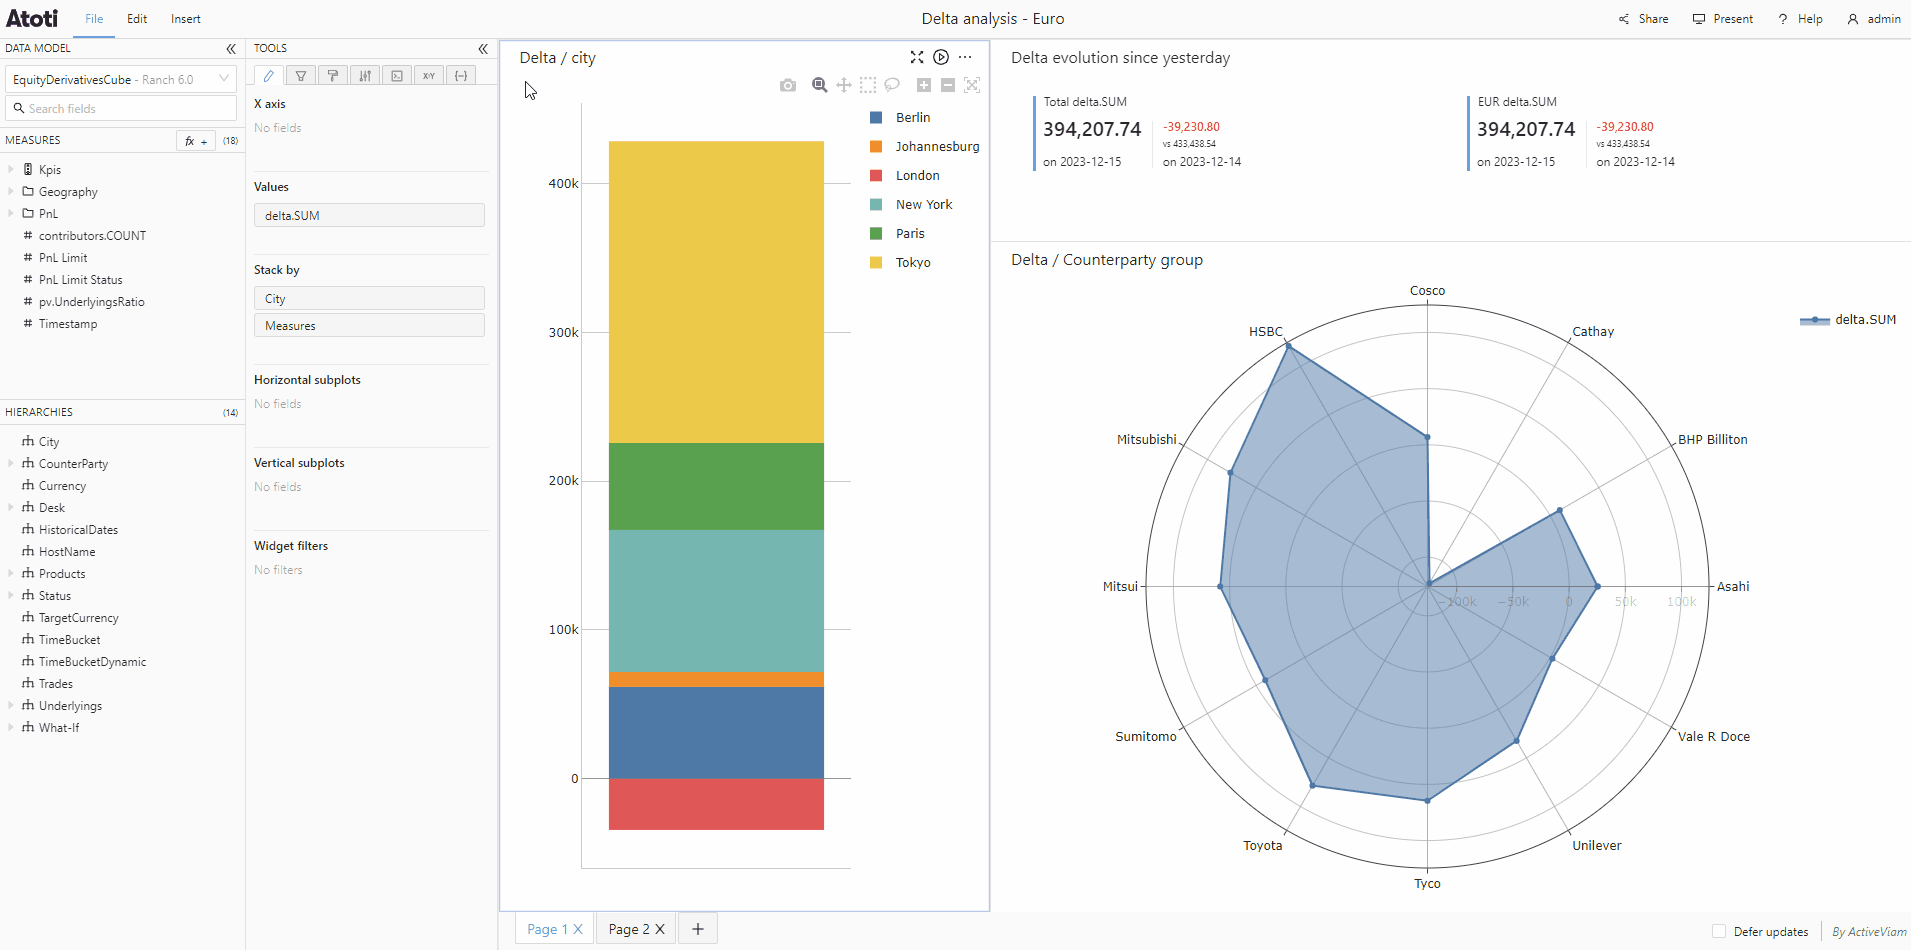Focus the Search fields input
1911x950 pixels.
click(121, 108)
